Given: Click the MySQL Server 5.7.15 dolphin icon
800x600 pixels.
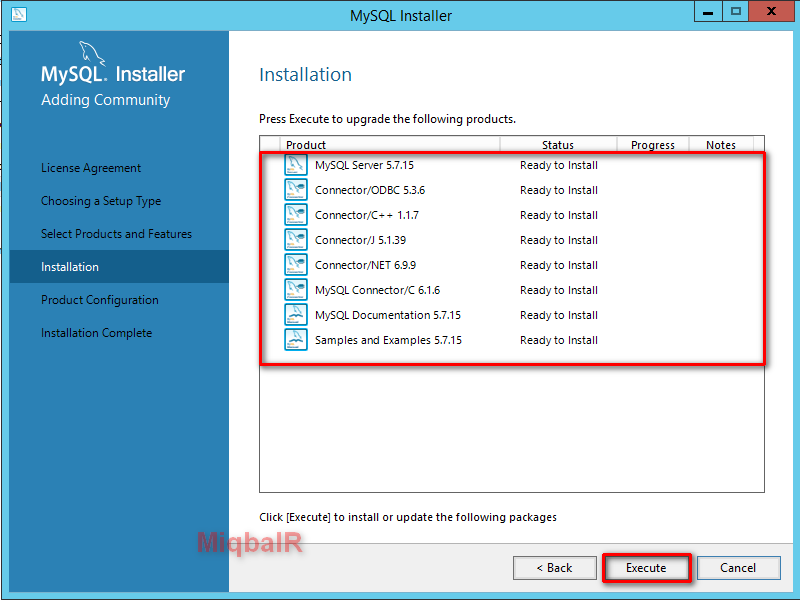Looking at the screenshot, I should coord(295,164).
